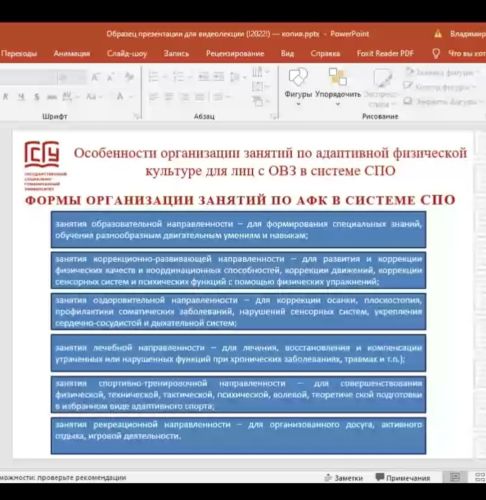Expand the Шрифт dialog launcher

136,116
